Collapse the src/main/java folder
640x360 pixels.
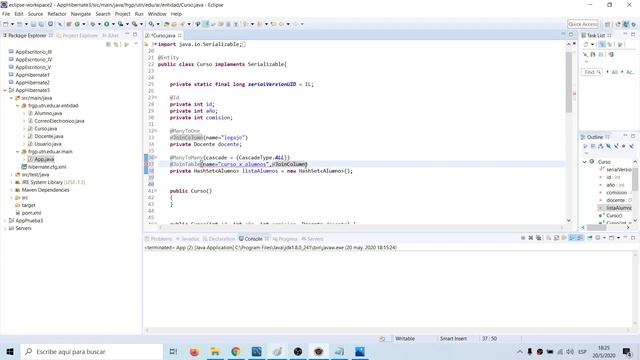click(11, 98)
